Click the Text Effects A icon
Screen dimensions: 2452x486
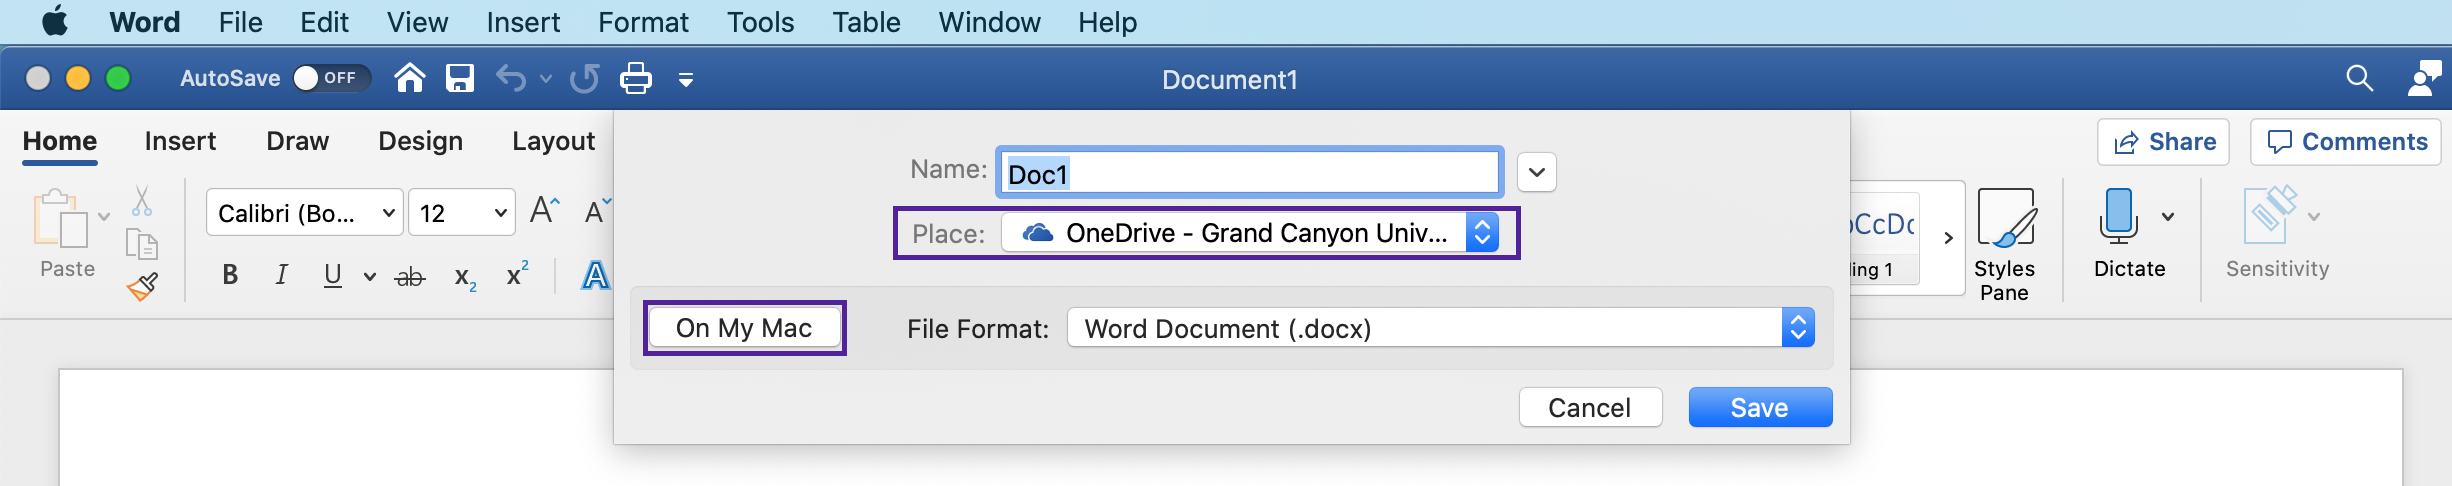[x=596, y=275]
